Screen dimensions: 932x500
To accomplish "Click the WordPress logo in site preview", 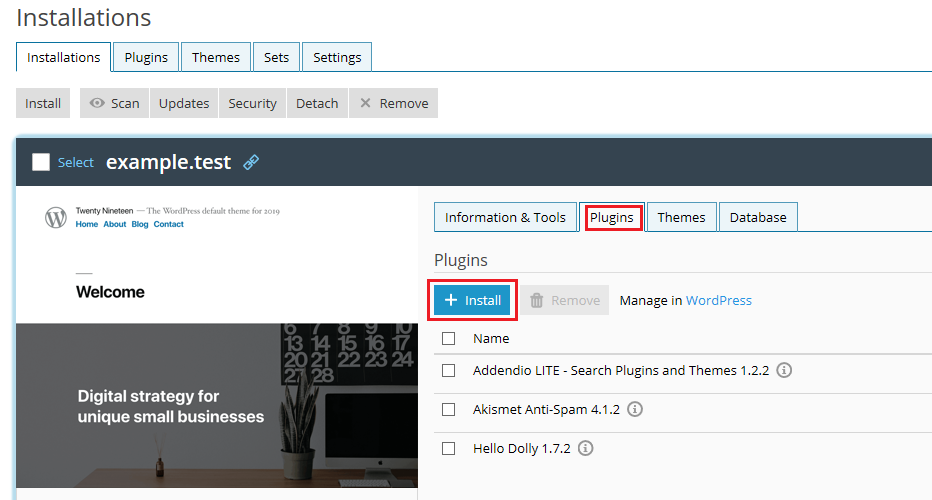I will coord(56,218).
